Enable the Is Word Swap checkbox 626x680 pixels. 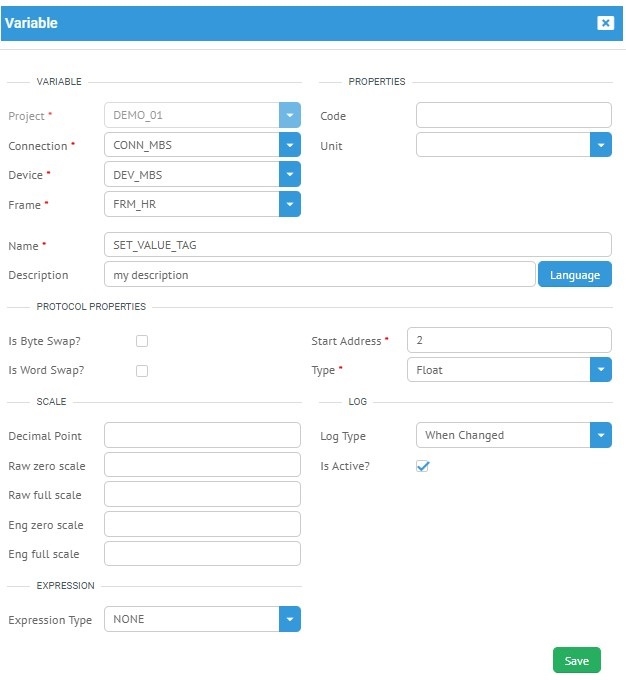point(142,371)
